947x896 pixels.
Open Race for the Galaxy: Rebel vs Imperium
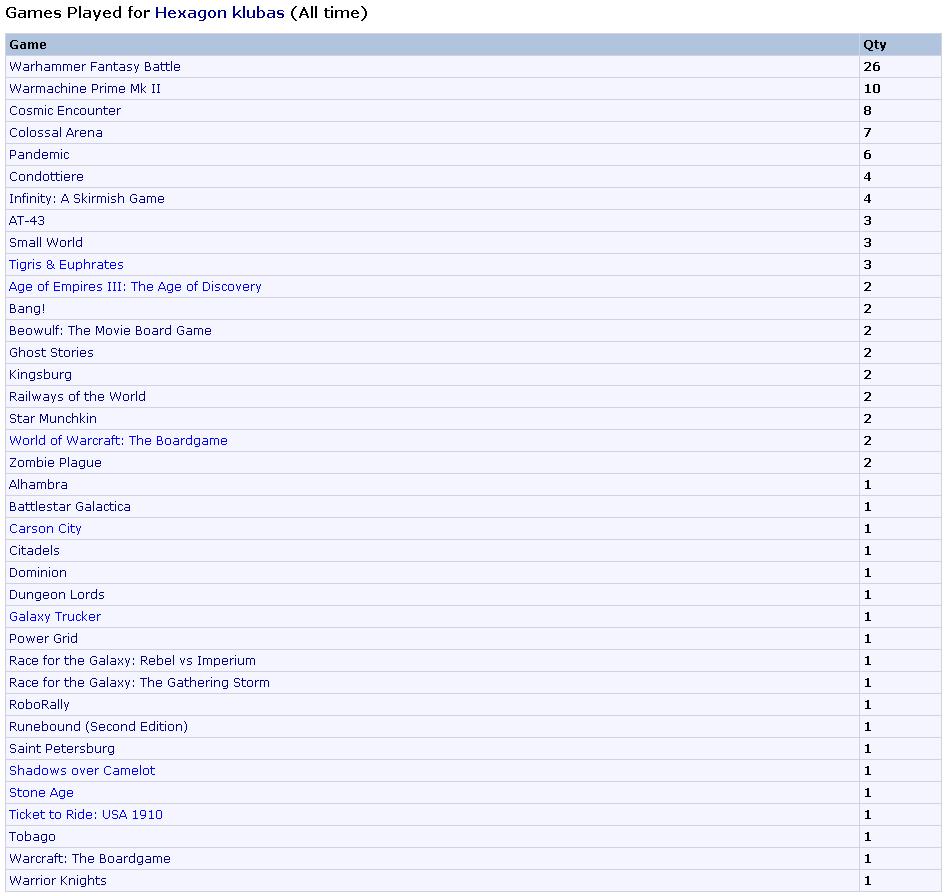click(x=132, y=661)
